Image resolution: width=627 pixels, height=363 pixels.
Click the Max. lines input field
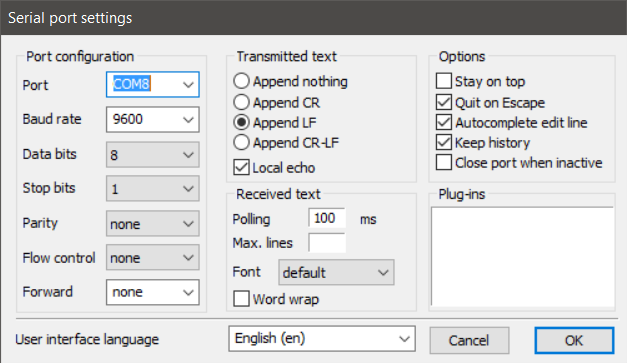click(327, 243)
